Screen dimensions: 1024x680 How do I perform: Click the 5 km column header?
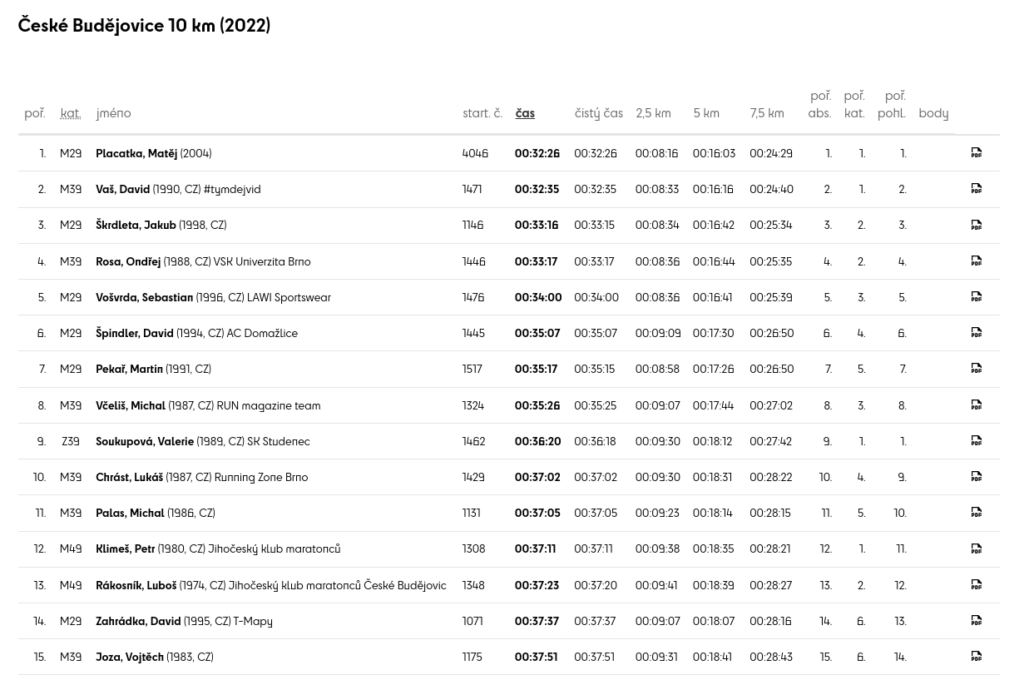[706, 114]
